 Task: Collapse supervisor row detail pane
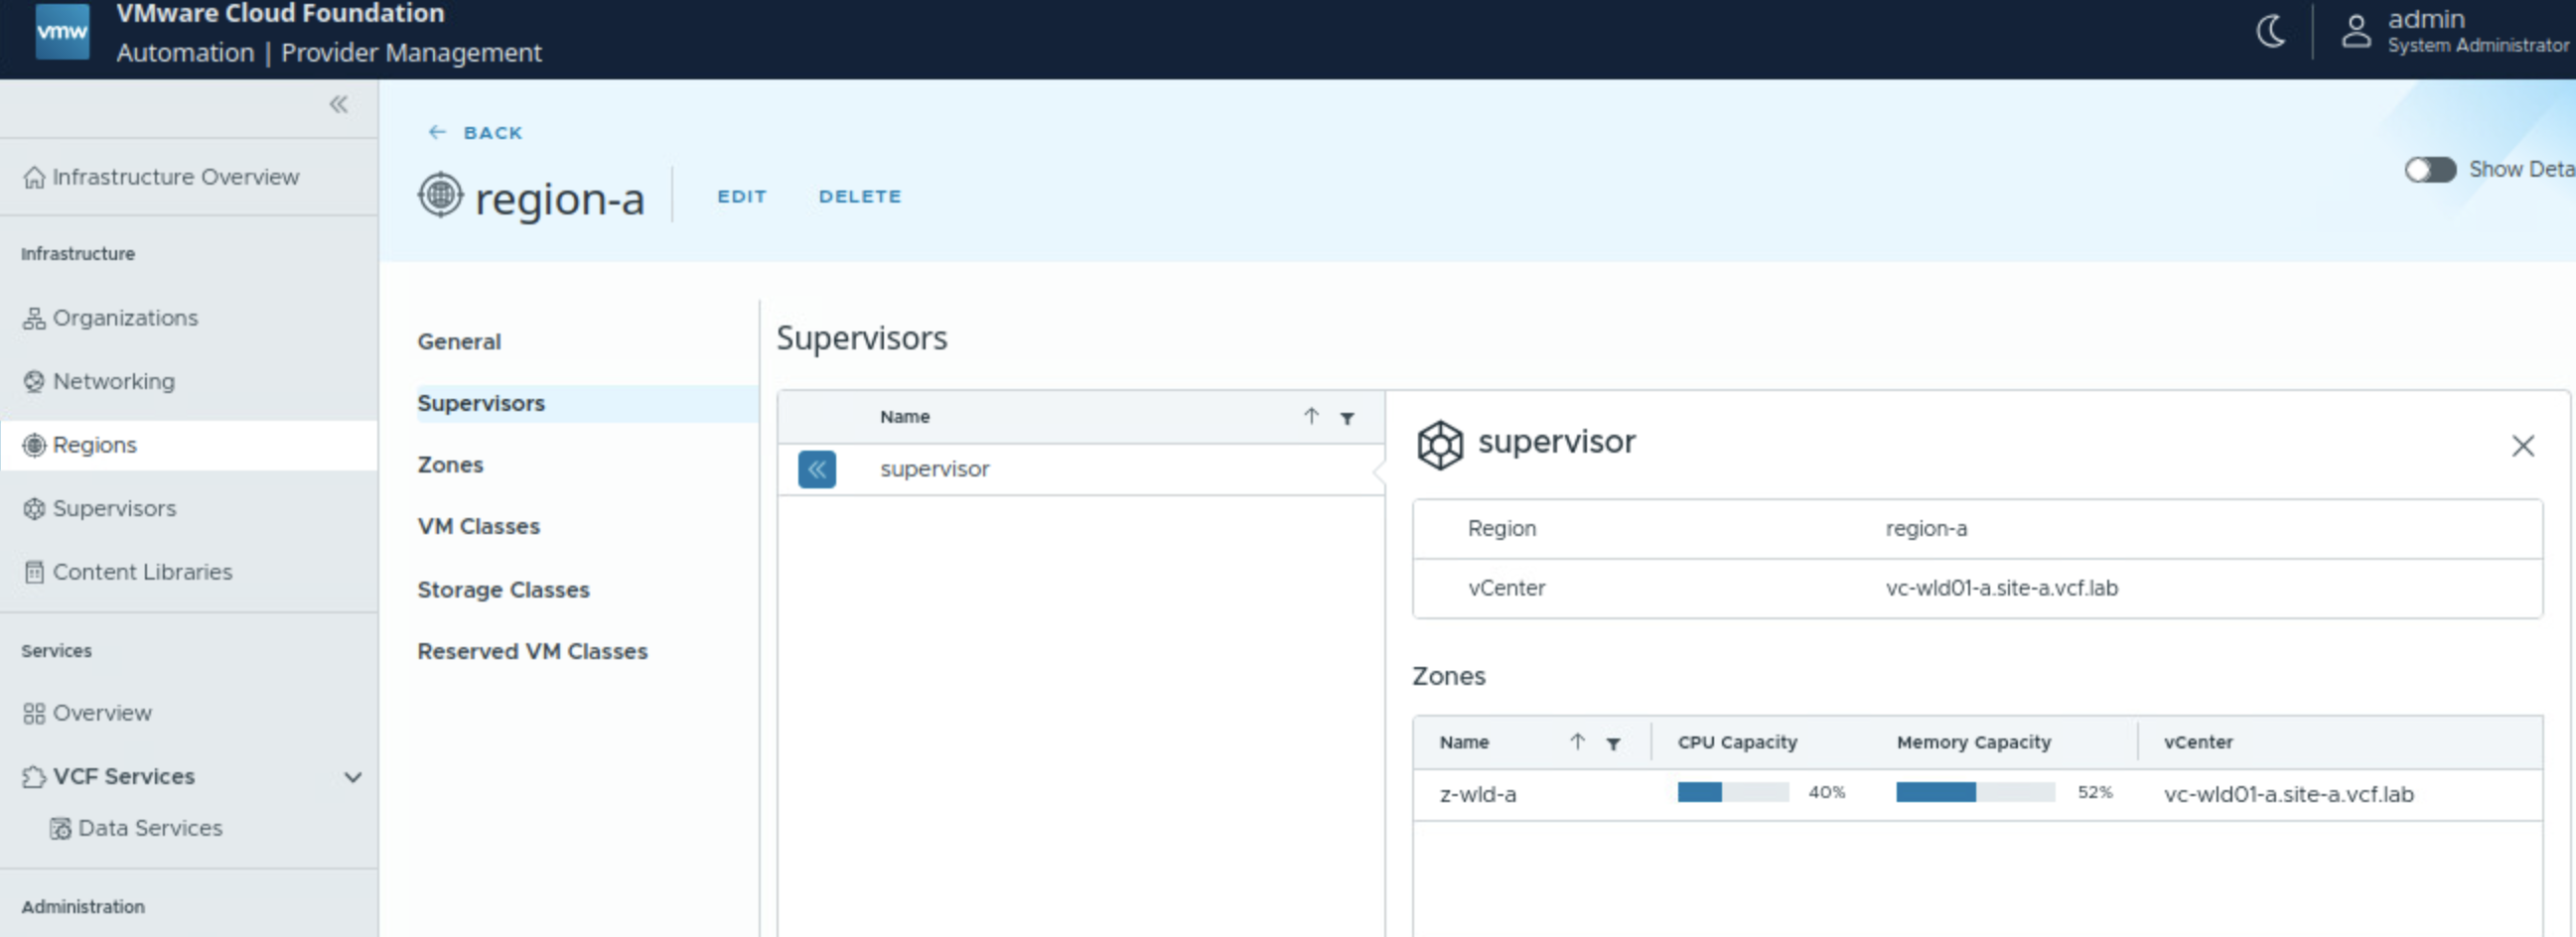point(816,469)
